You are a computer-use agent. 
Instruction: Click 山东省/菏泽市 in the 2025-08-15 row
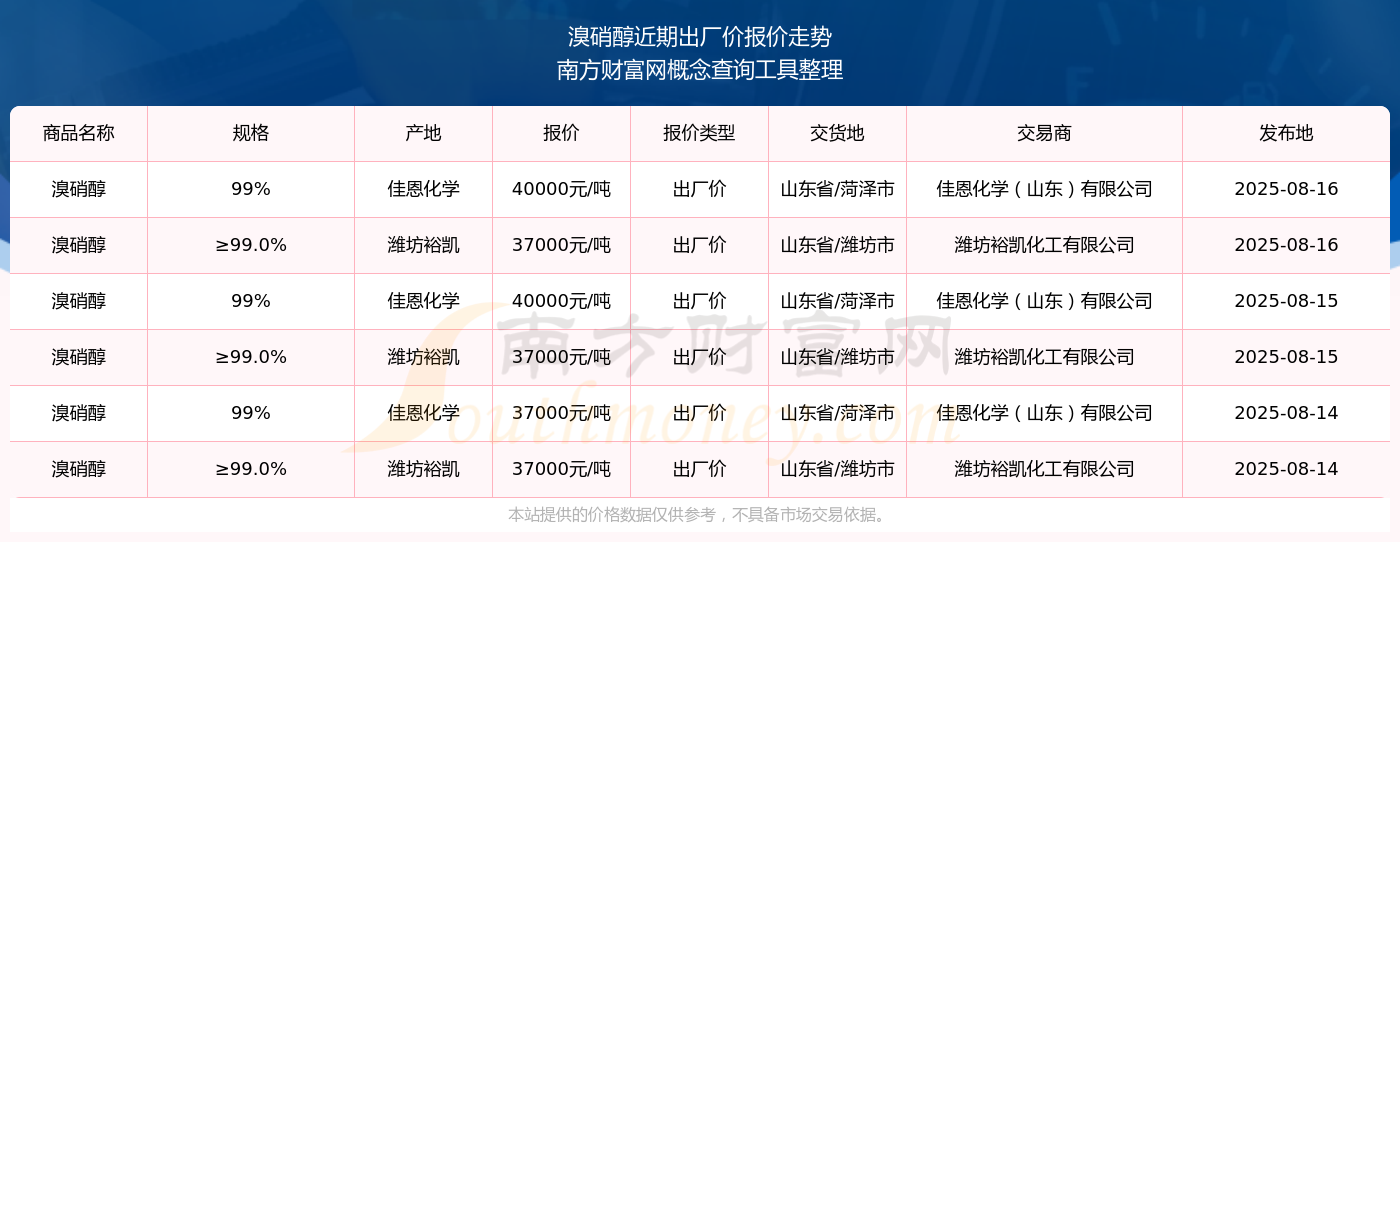(838, 302)
